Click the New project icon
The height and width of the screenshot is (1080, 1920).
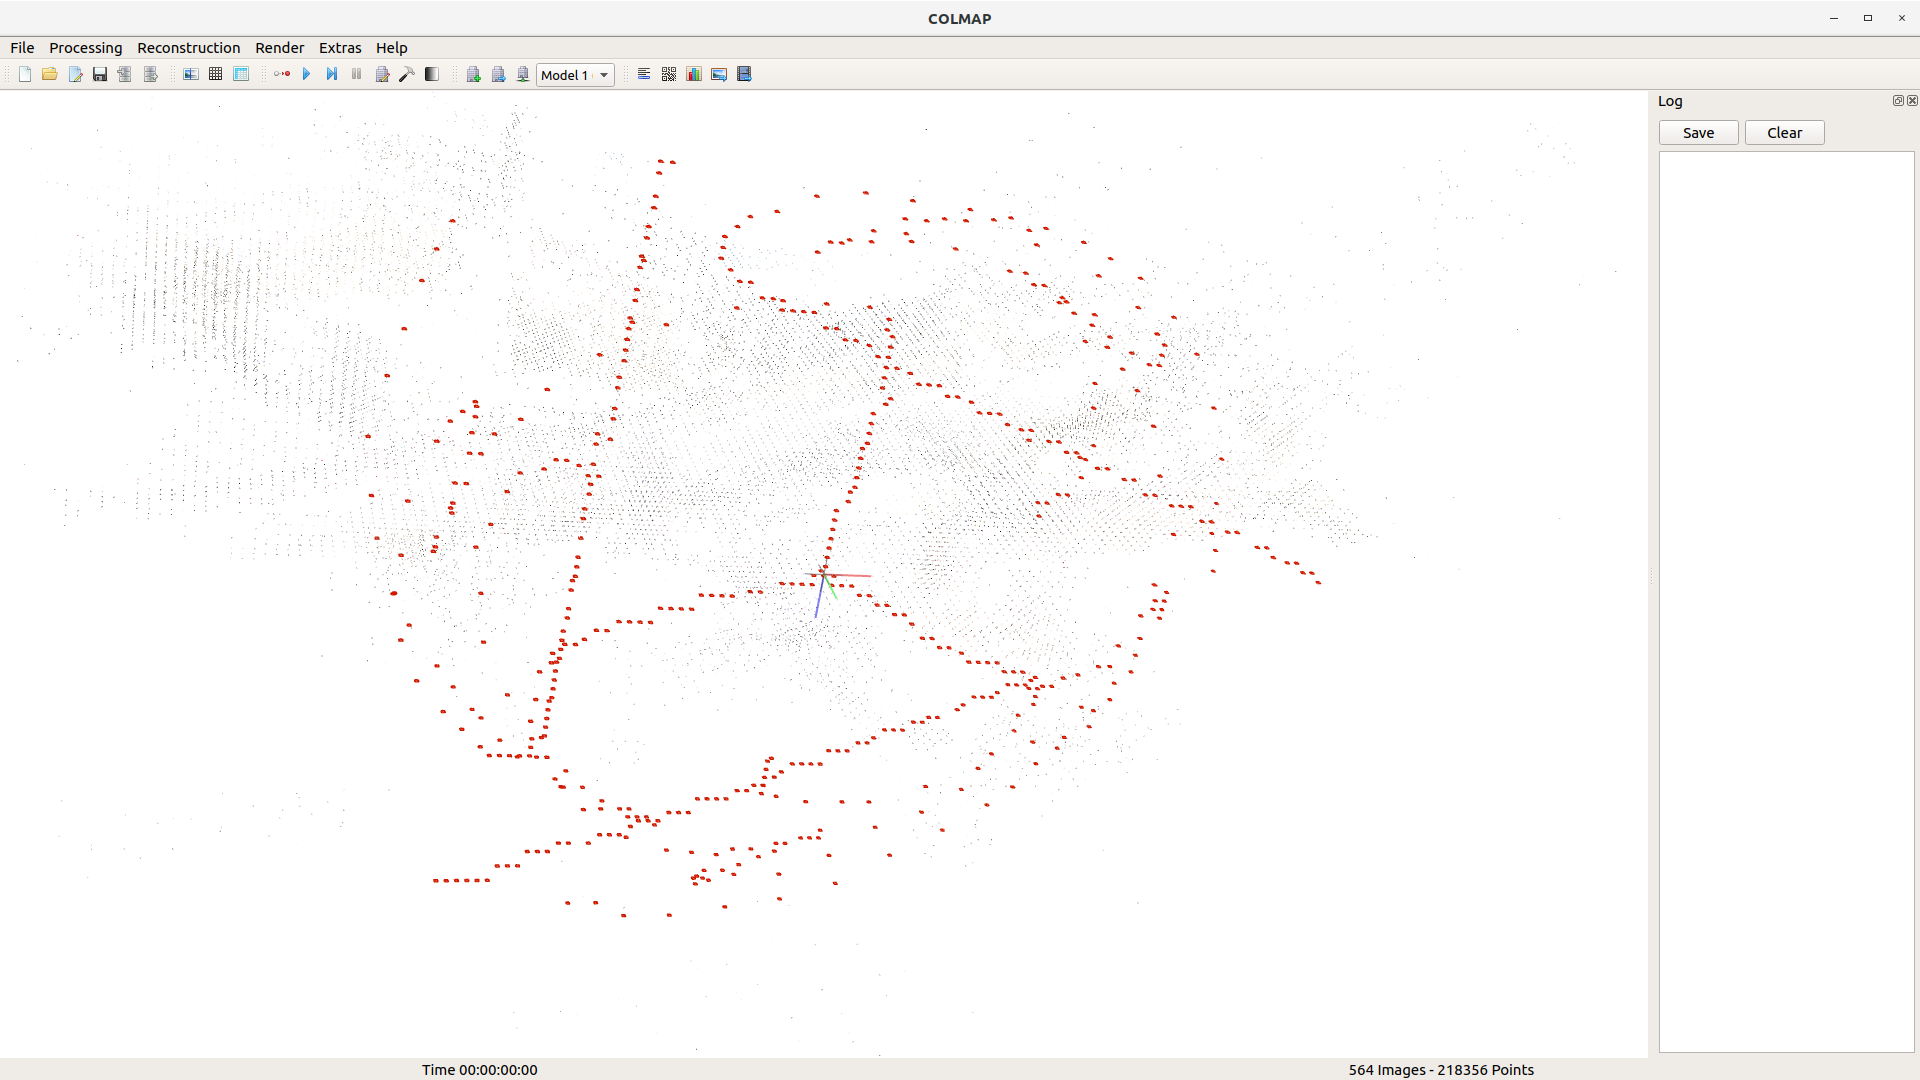(x=25, y=74)
